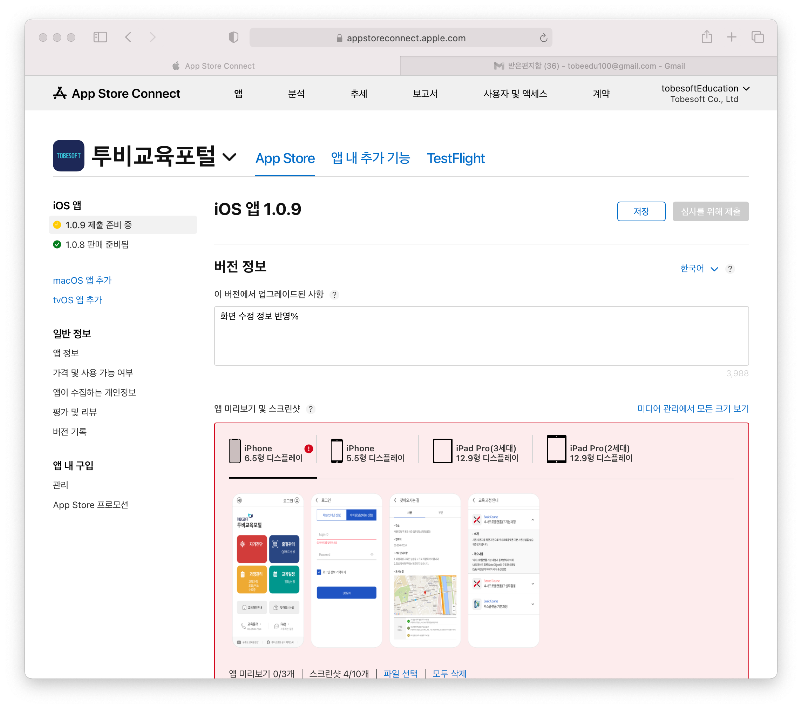The height and width of the screenshot is (709, 802).
Task: Switch to the App Store Connect browser tab
Action: tap(213, 66)
